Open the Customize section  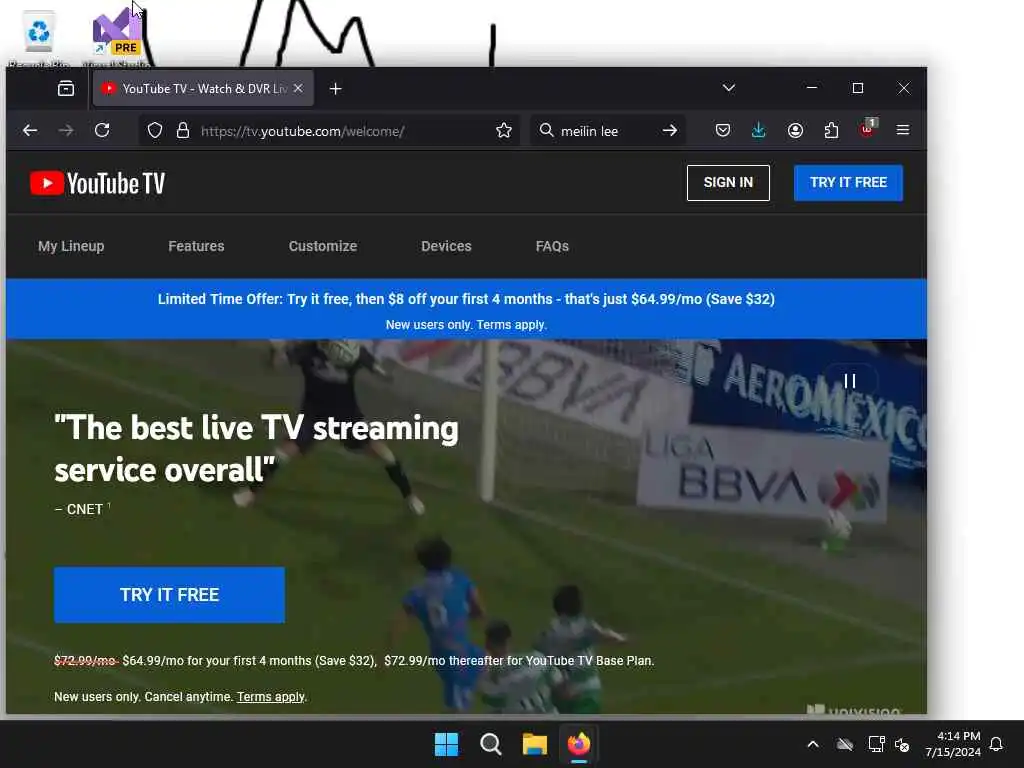point(323,246)
